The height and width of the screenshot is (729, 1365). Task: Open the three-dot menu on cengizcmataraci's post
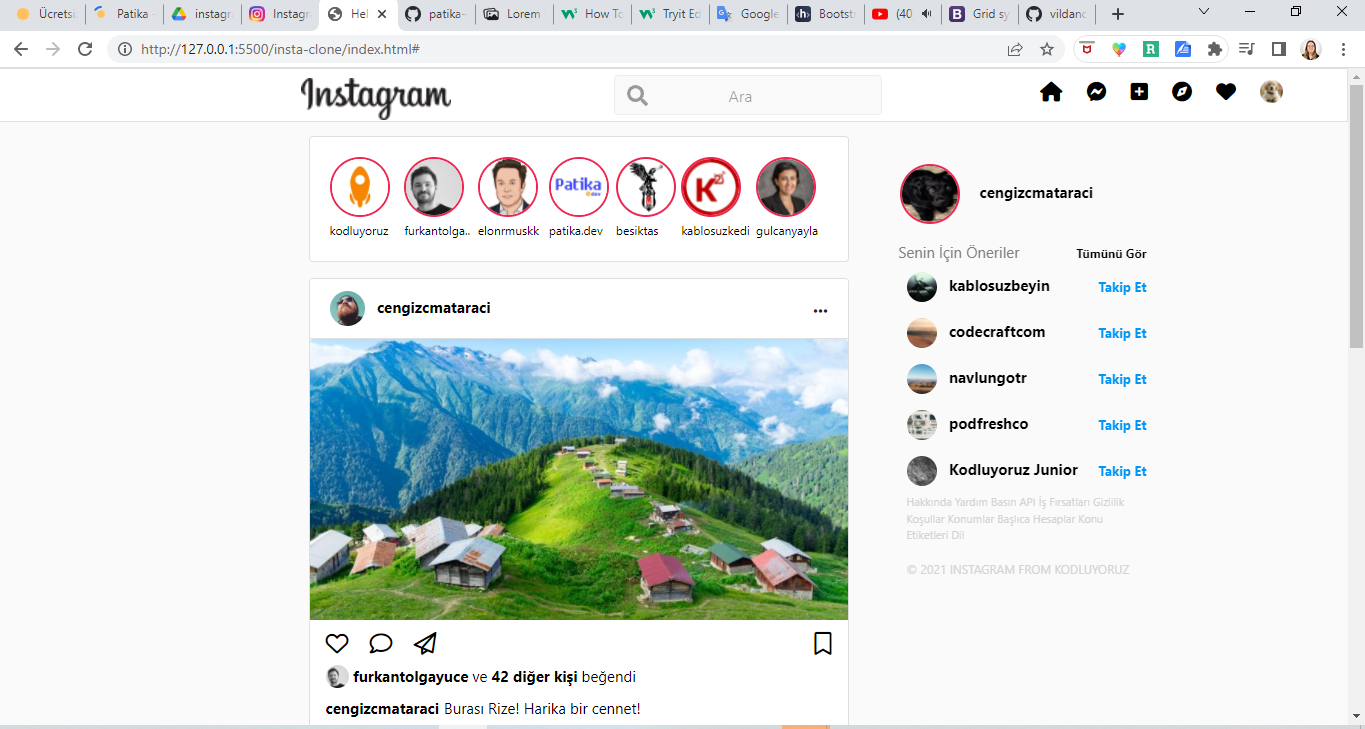tap(820, 311)
